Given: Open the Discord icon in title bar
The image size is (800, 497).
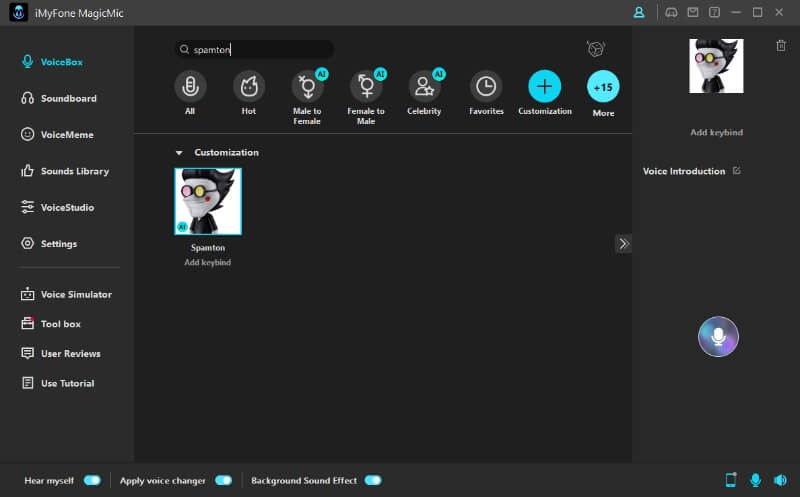Looking at the screenshot, I should tap(671, 13).
